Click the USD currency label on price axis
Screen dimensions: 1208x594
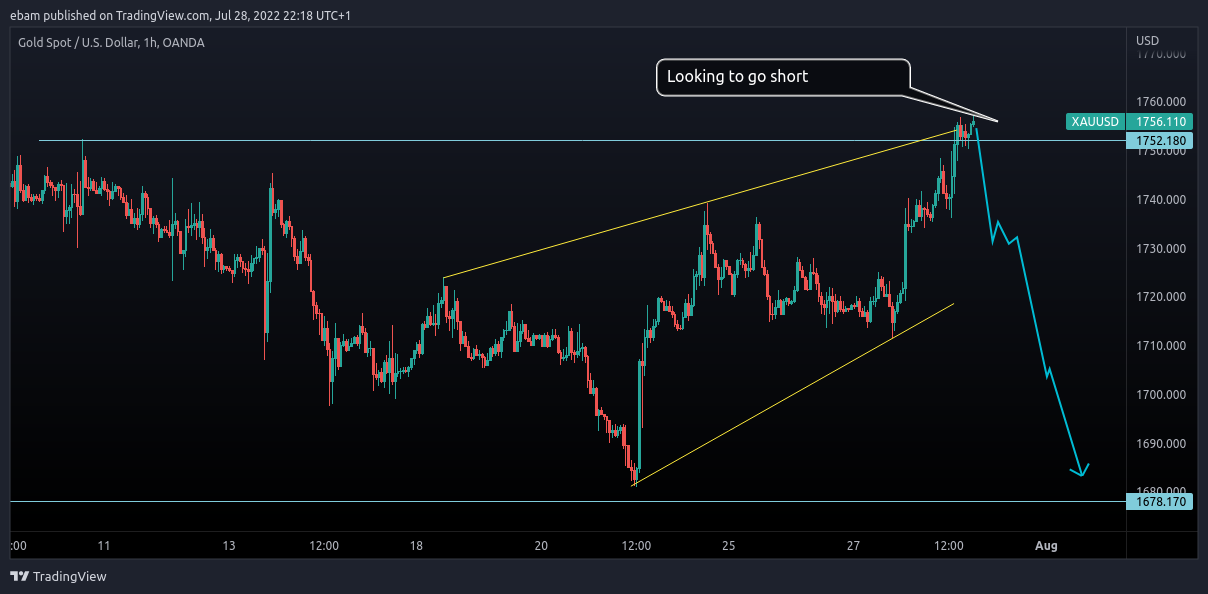click(x=1147, y=41)
